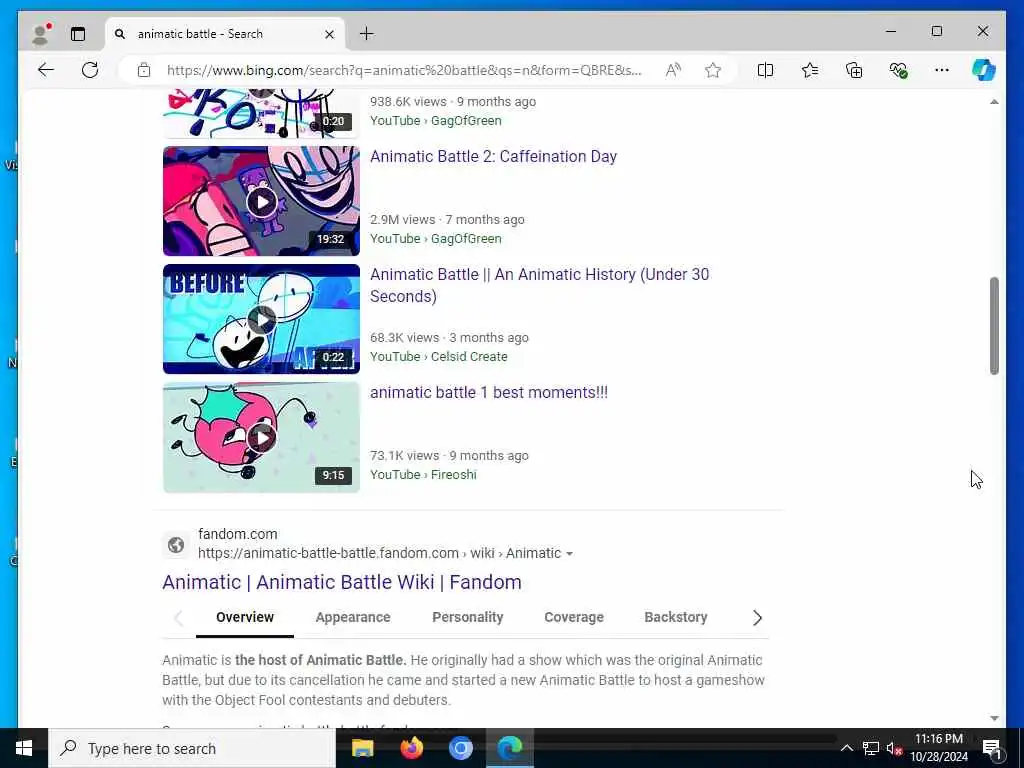Click the fandom.com site name text
This screenshot has height=768, width=1024.
click(x=238, y=534)
